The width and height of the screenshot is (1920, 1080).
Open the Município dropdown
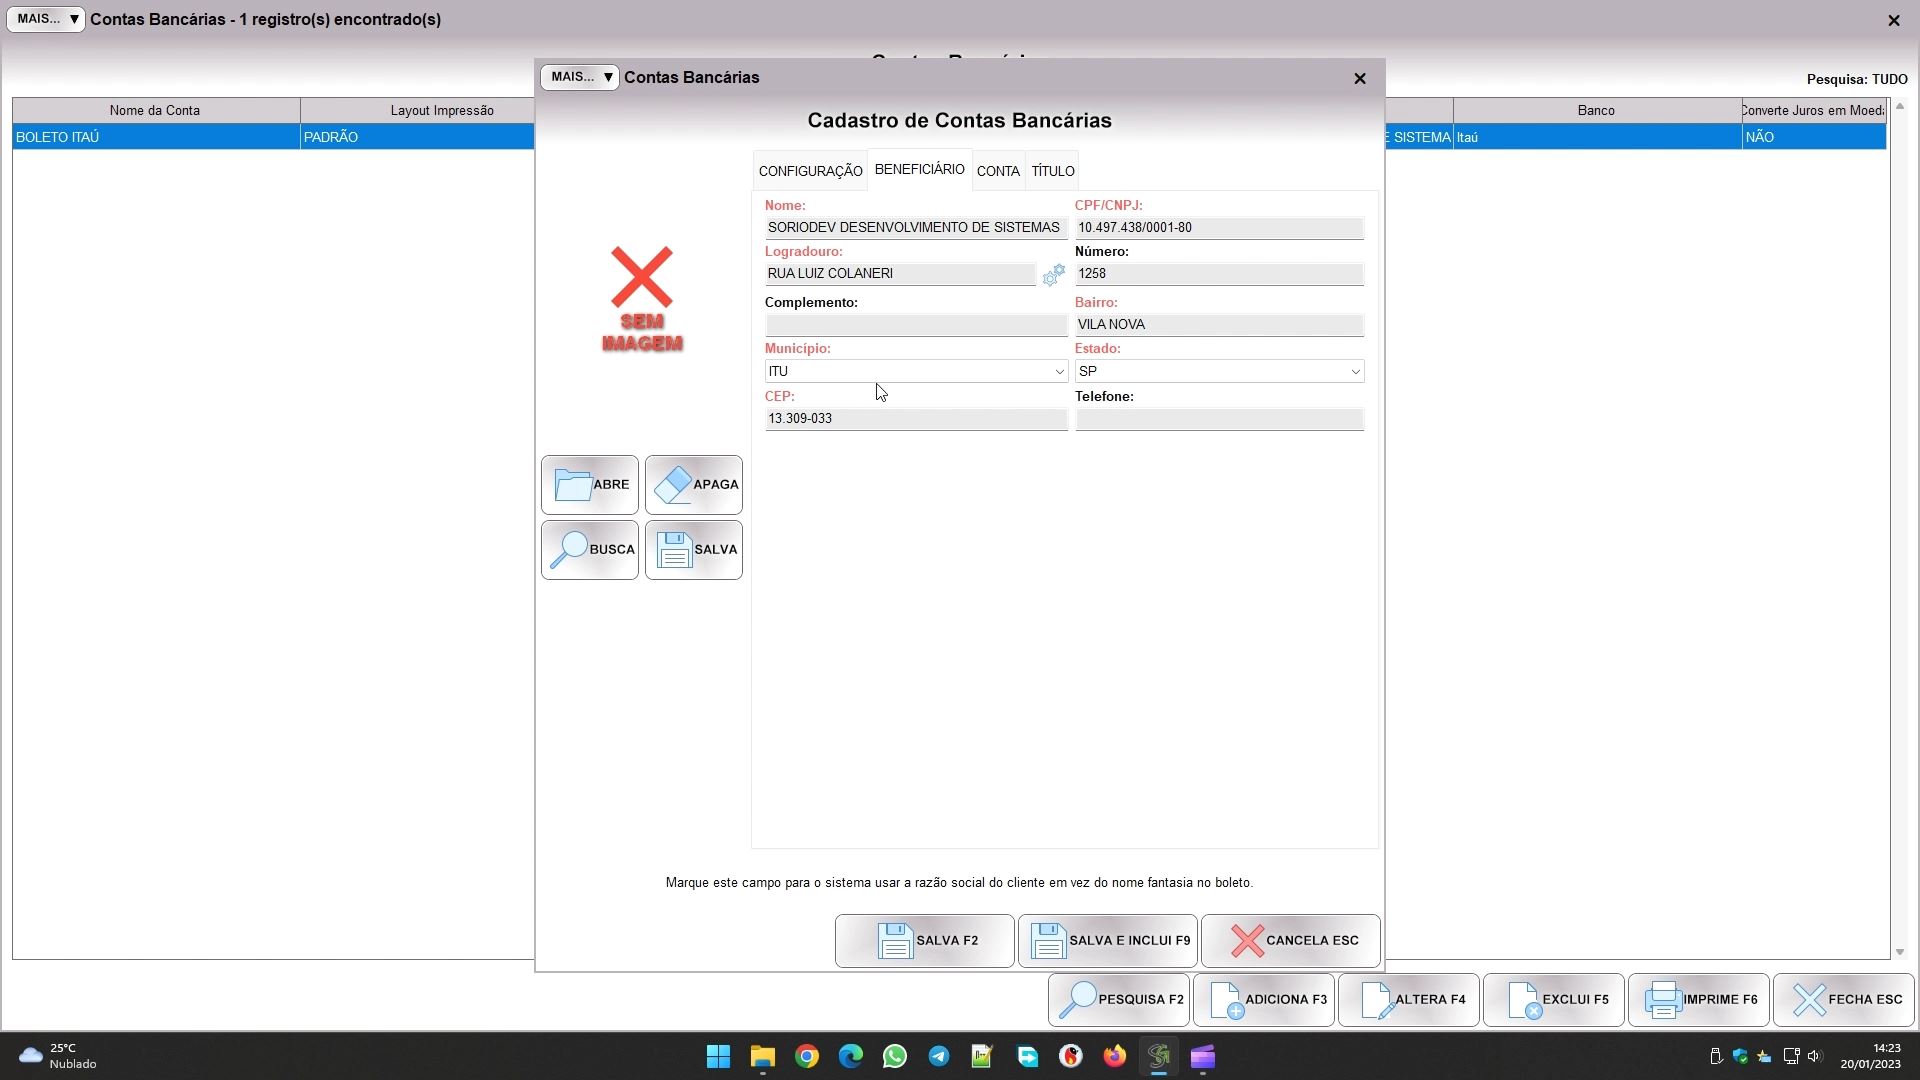pyautogui.click(x=1059, y=372)
